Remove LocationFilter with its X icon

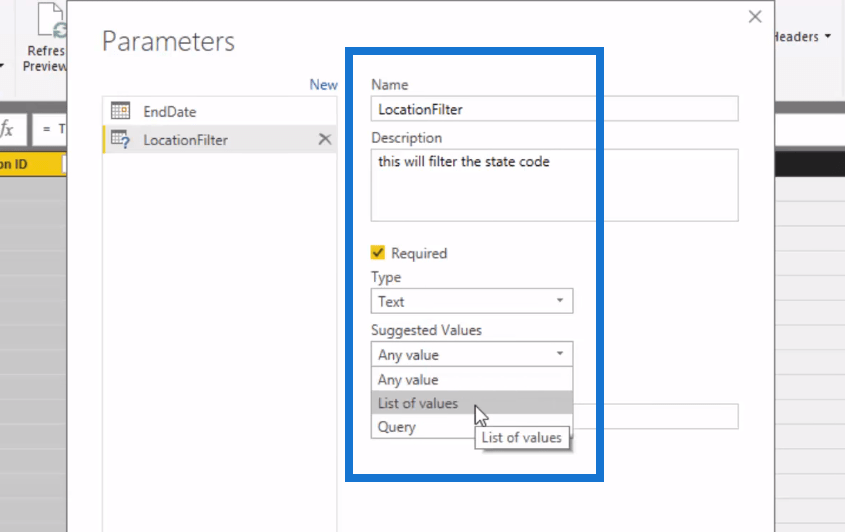(x=324, y=139)
